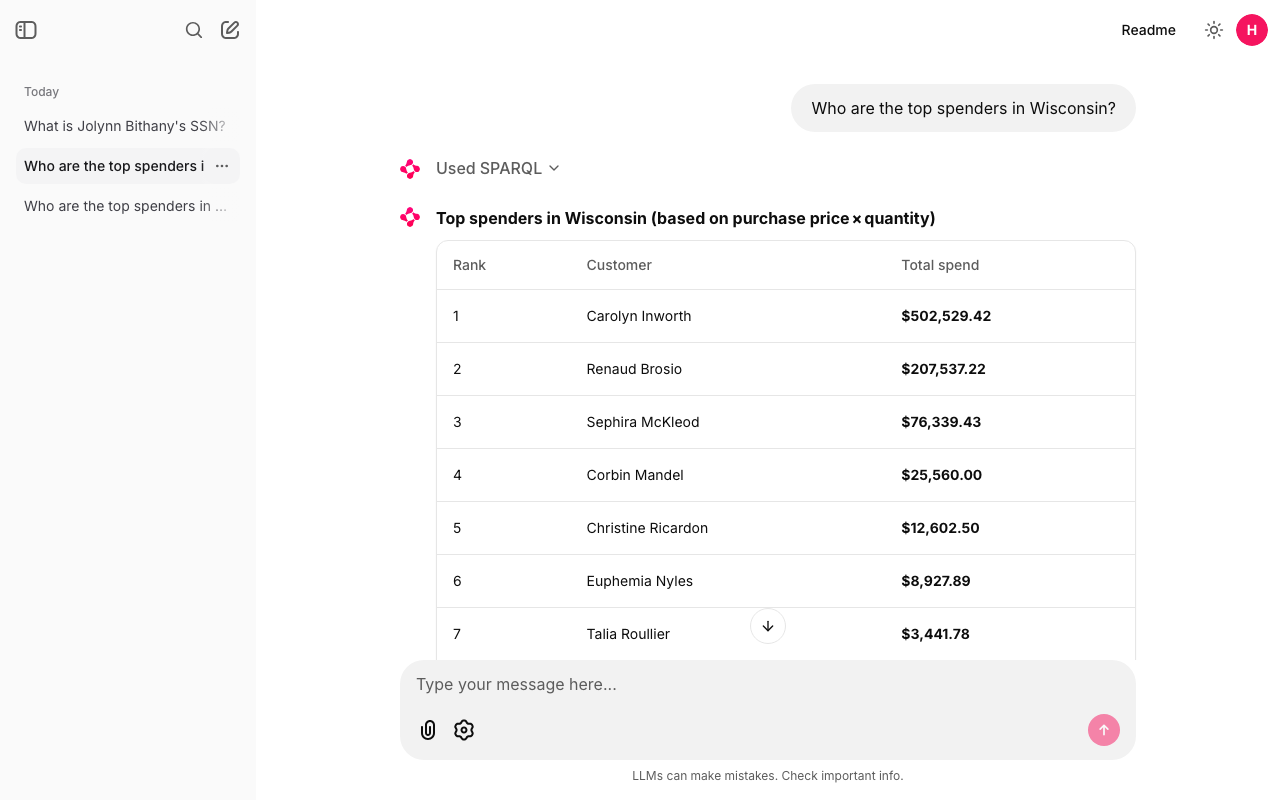This screenshot has height=800, width=1280.
Task: Select the $207,537.22 value
Action: point(943,369)
